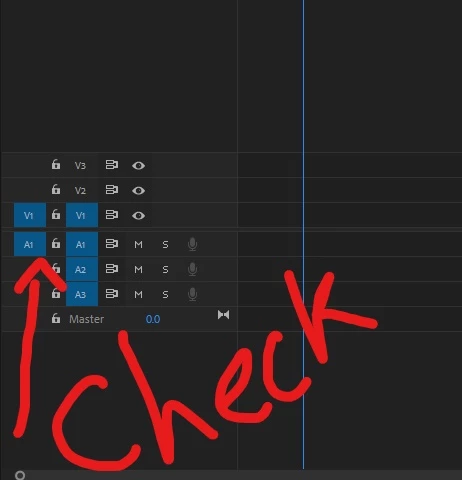
Task: Solo audio track A2
Action: coord(165,270)
